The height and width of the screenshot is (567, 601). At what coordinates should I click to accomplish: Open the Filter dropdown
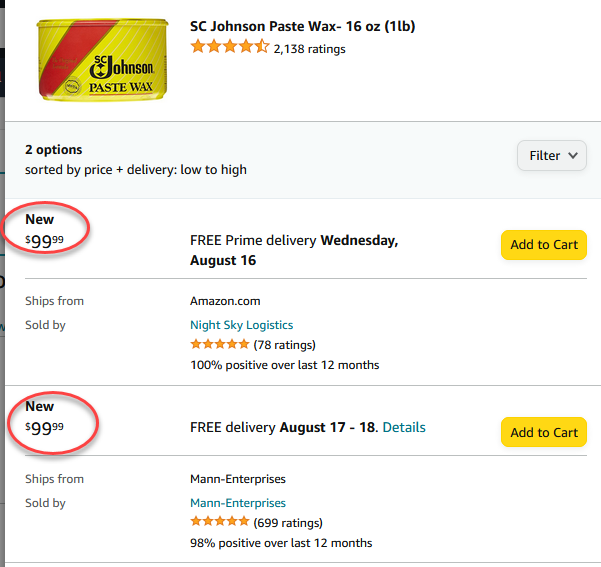click(552, 155)
